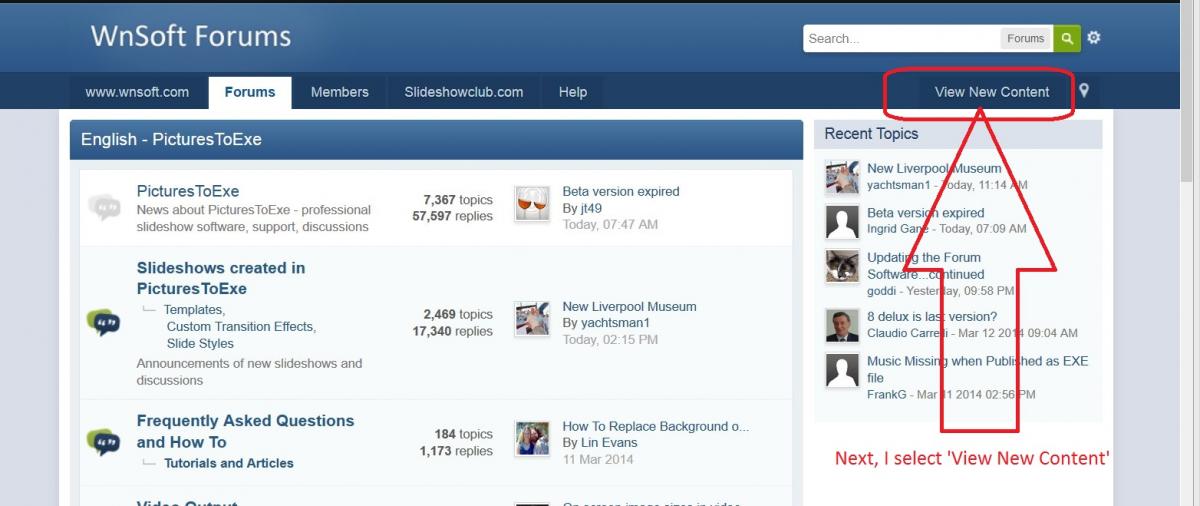1200x506 pixels.
Task: Open the Members nav item
Action: point(340,92)
